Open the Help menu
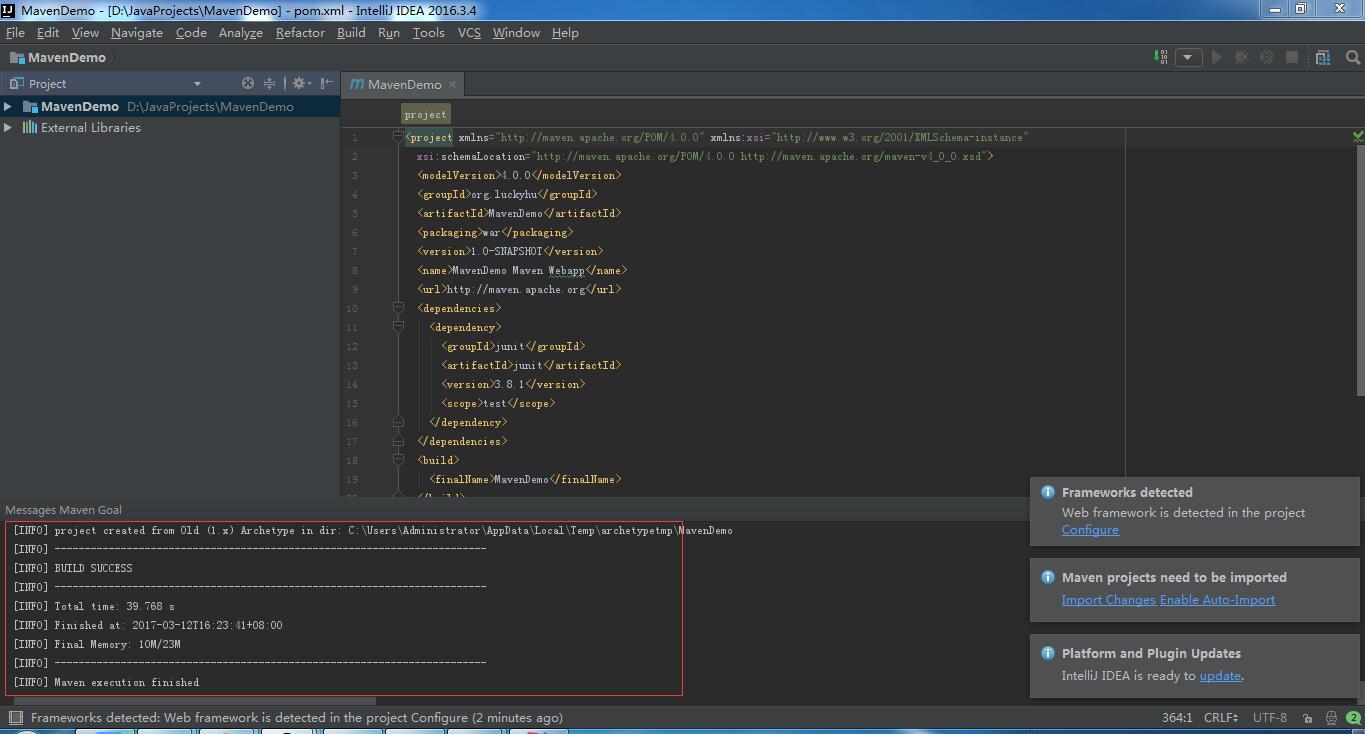 565,32
